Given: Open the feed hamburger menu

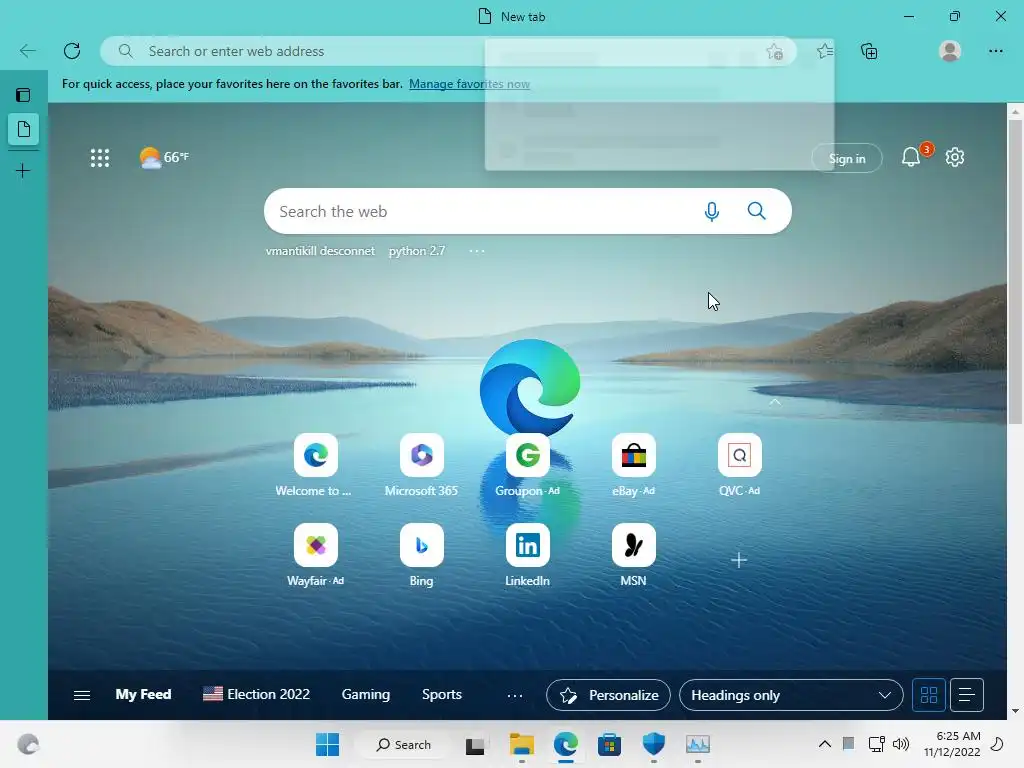Looking at the screenshot, I should click(82, 695).
